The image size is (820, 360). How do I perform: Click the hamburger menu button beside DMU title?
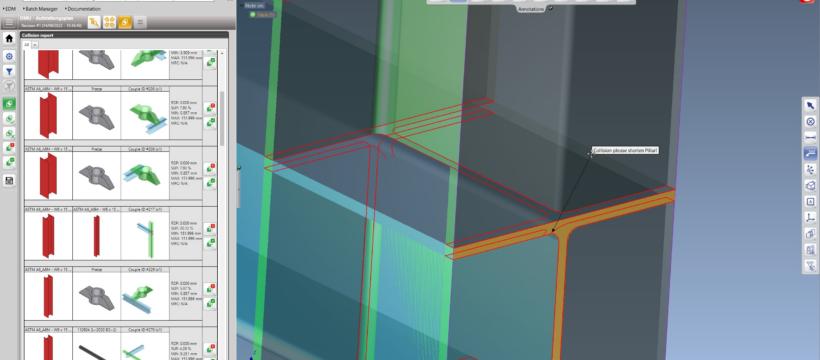click(9, 22)
